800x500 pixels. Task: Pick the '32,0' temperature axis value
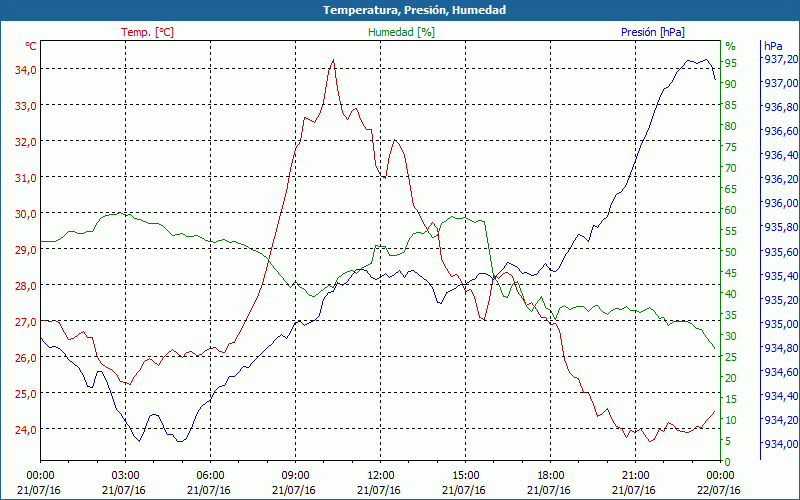25,142
